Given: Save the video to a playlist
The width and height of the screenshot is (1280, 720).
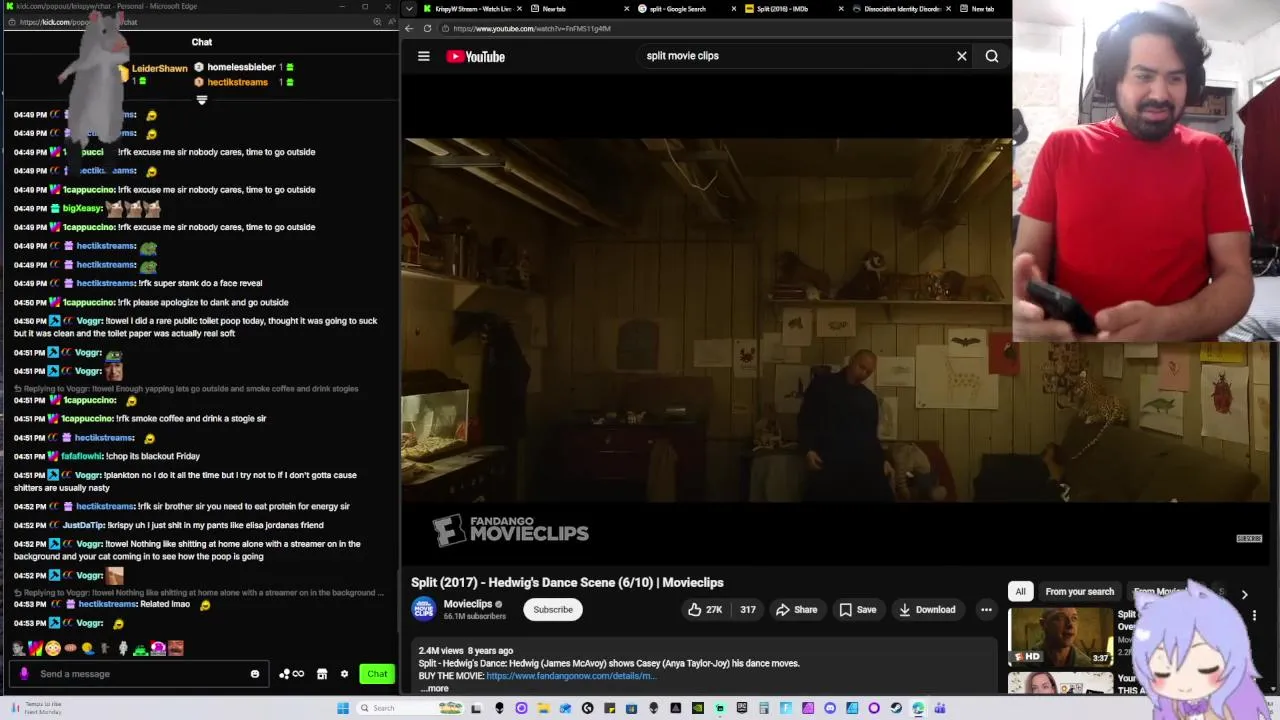Looking at the screenshot, I should pos(858,609).
